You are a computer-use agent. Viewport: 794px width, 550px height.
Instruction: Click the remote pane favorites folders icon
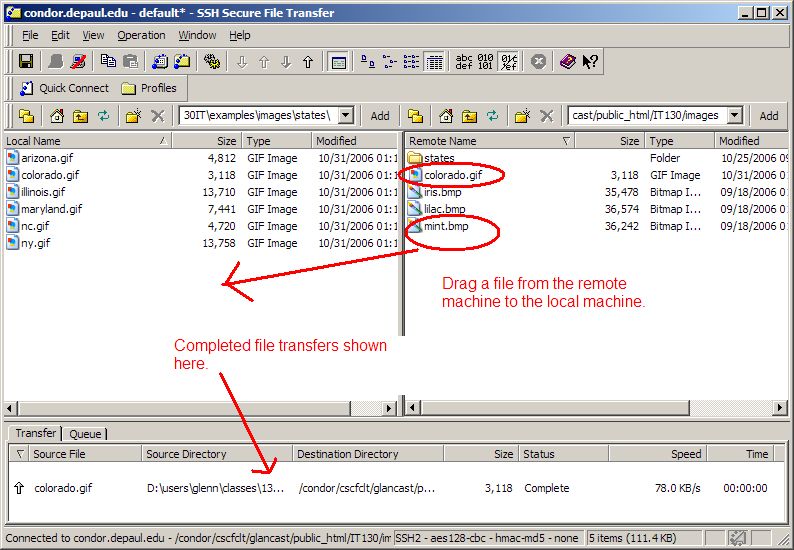(415, 116)
